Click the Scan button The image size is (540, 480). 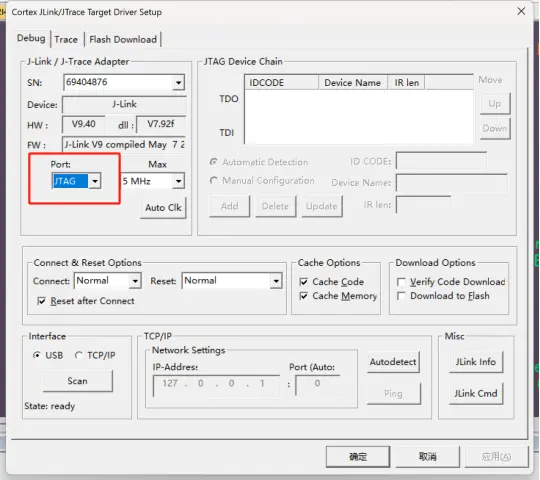[77, 381]
